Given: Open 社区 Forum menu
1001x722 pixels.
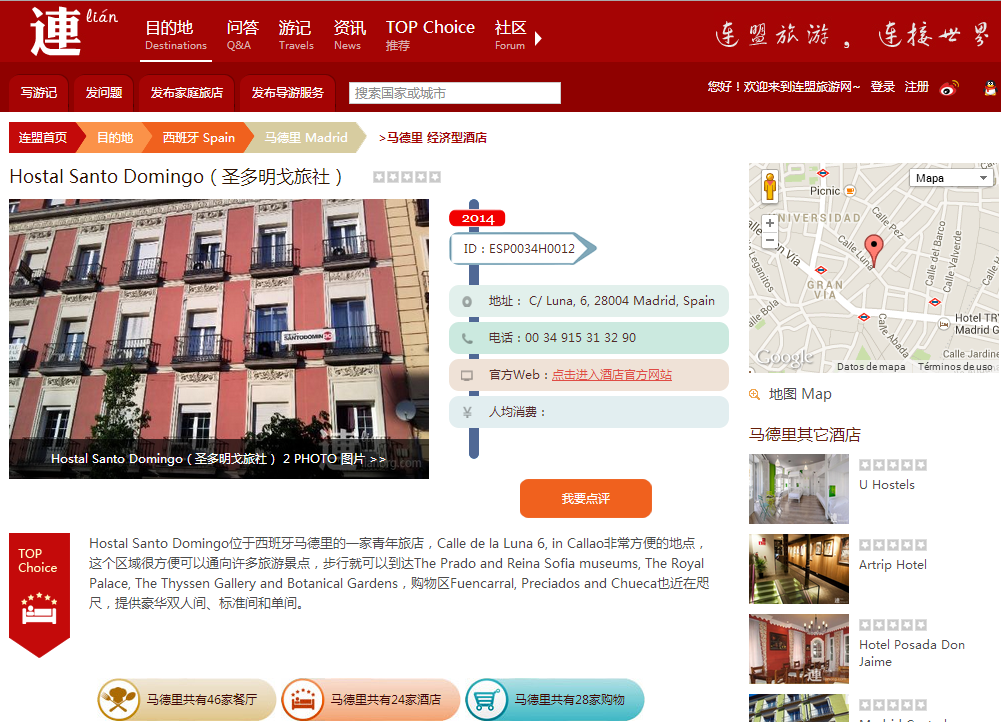Looking at the screenshot, I should coord(510,35).
